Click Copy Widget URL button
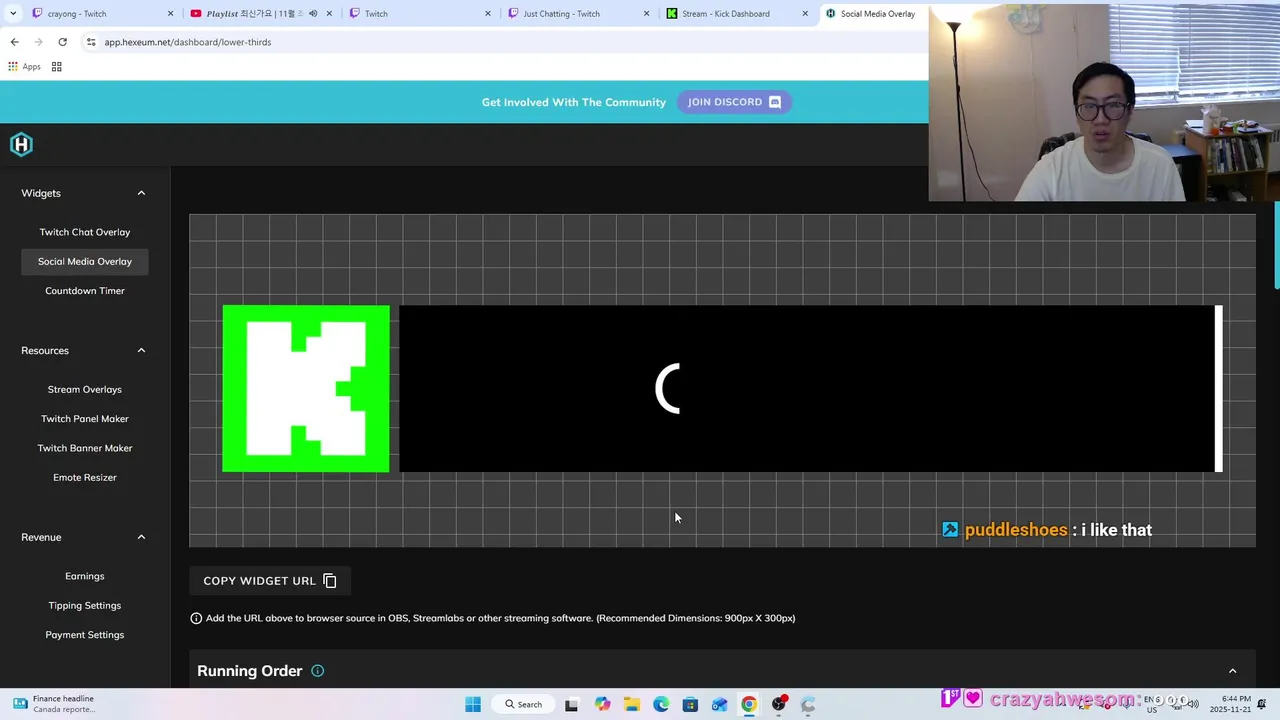Viewport: 1280px width, 720px height. (270, 581)
